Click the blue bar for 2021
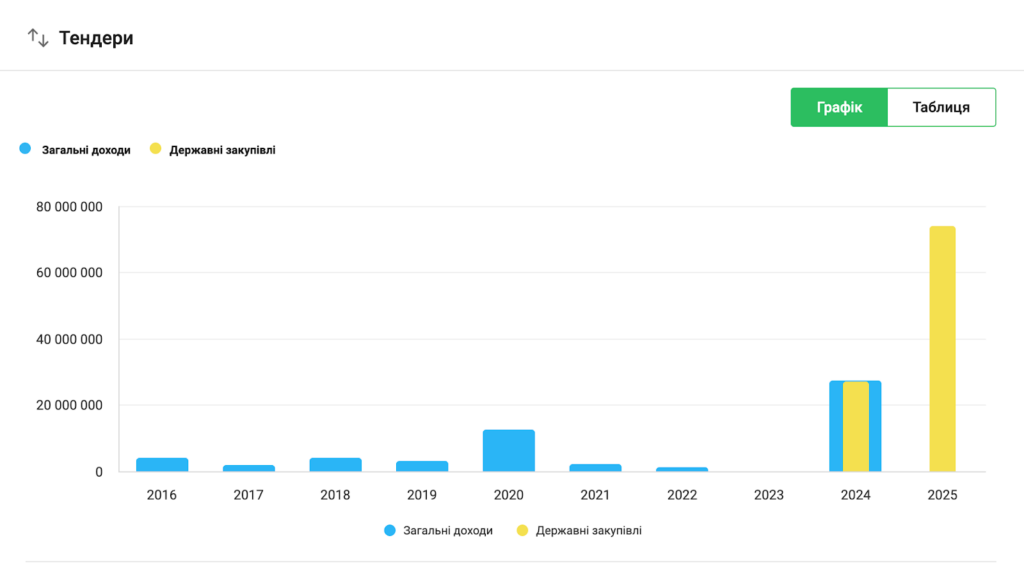This screenshot has width=1024, height=570. 595,468
